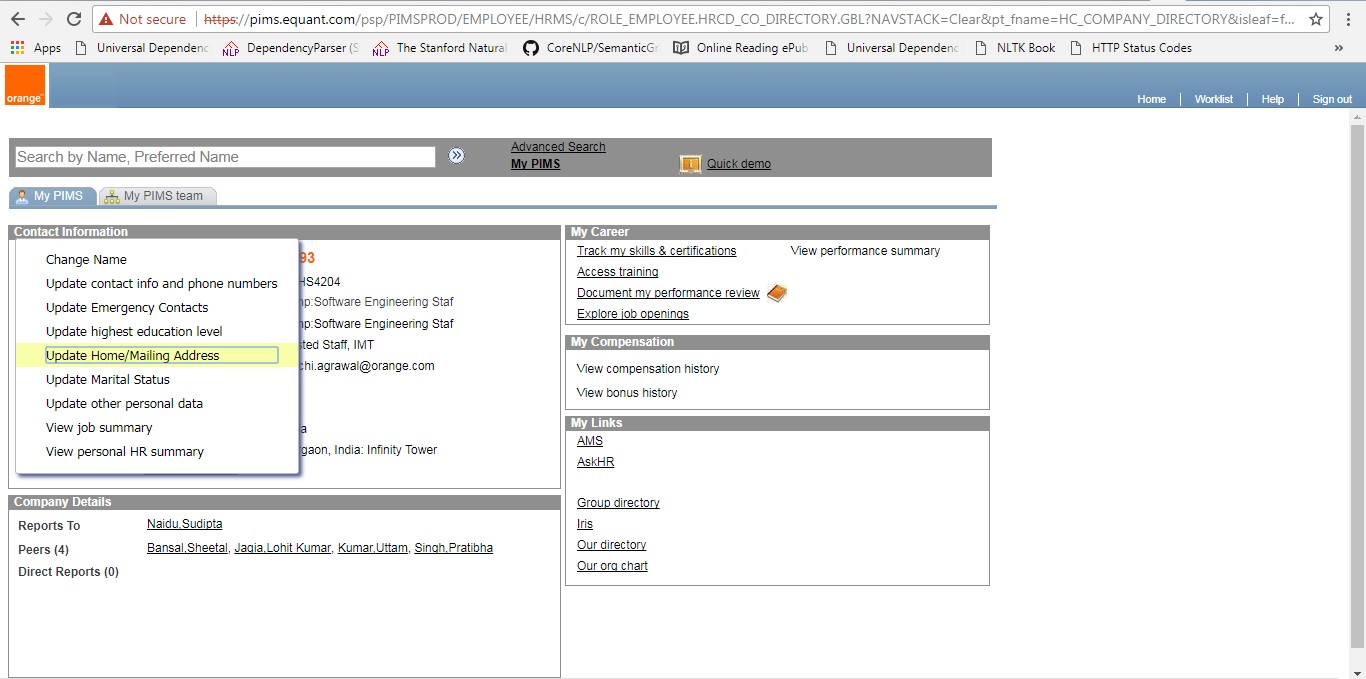Image resolution: width=1366 pixels, height=679 pixels.
Task: Click the search go arrow icon
Action: coord(456,155)
